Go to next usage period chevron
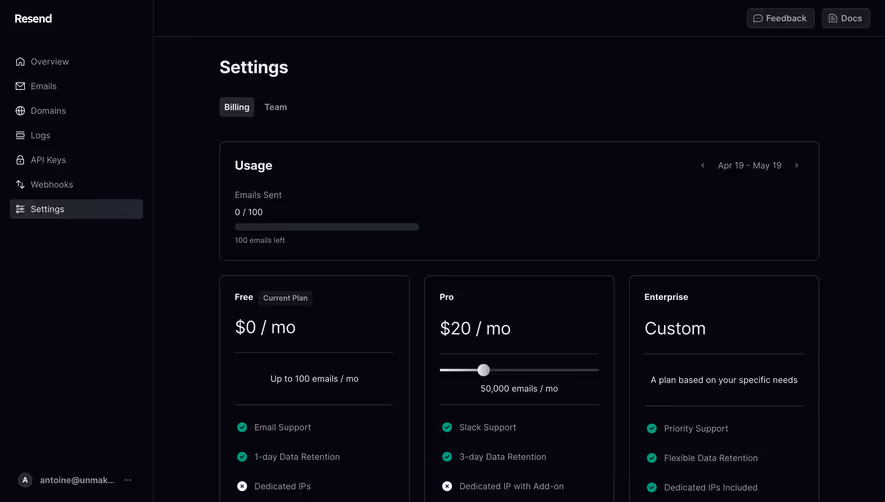Screen dimensions: 885x502 point(796,165)
